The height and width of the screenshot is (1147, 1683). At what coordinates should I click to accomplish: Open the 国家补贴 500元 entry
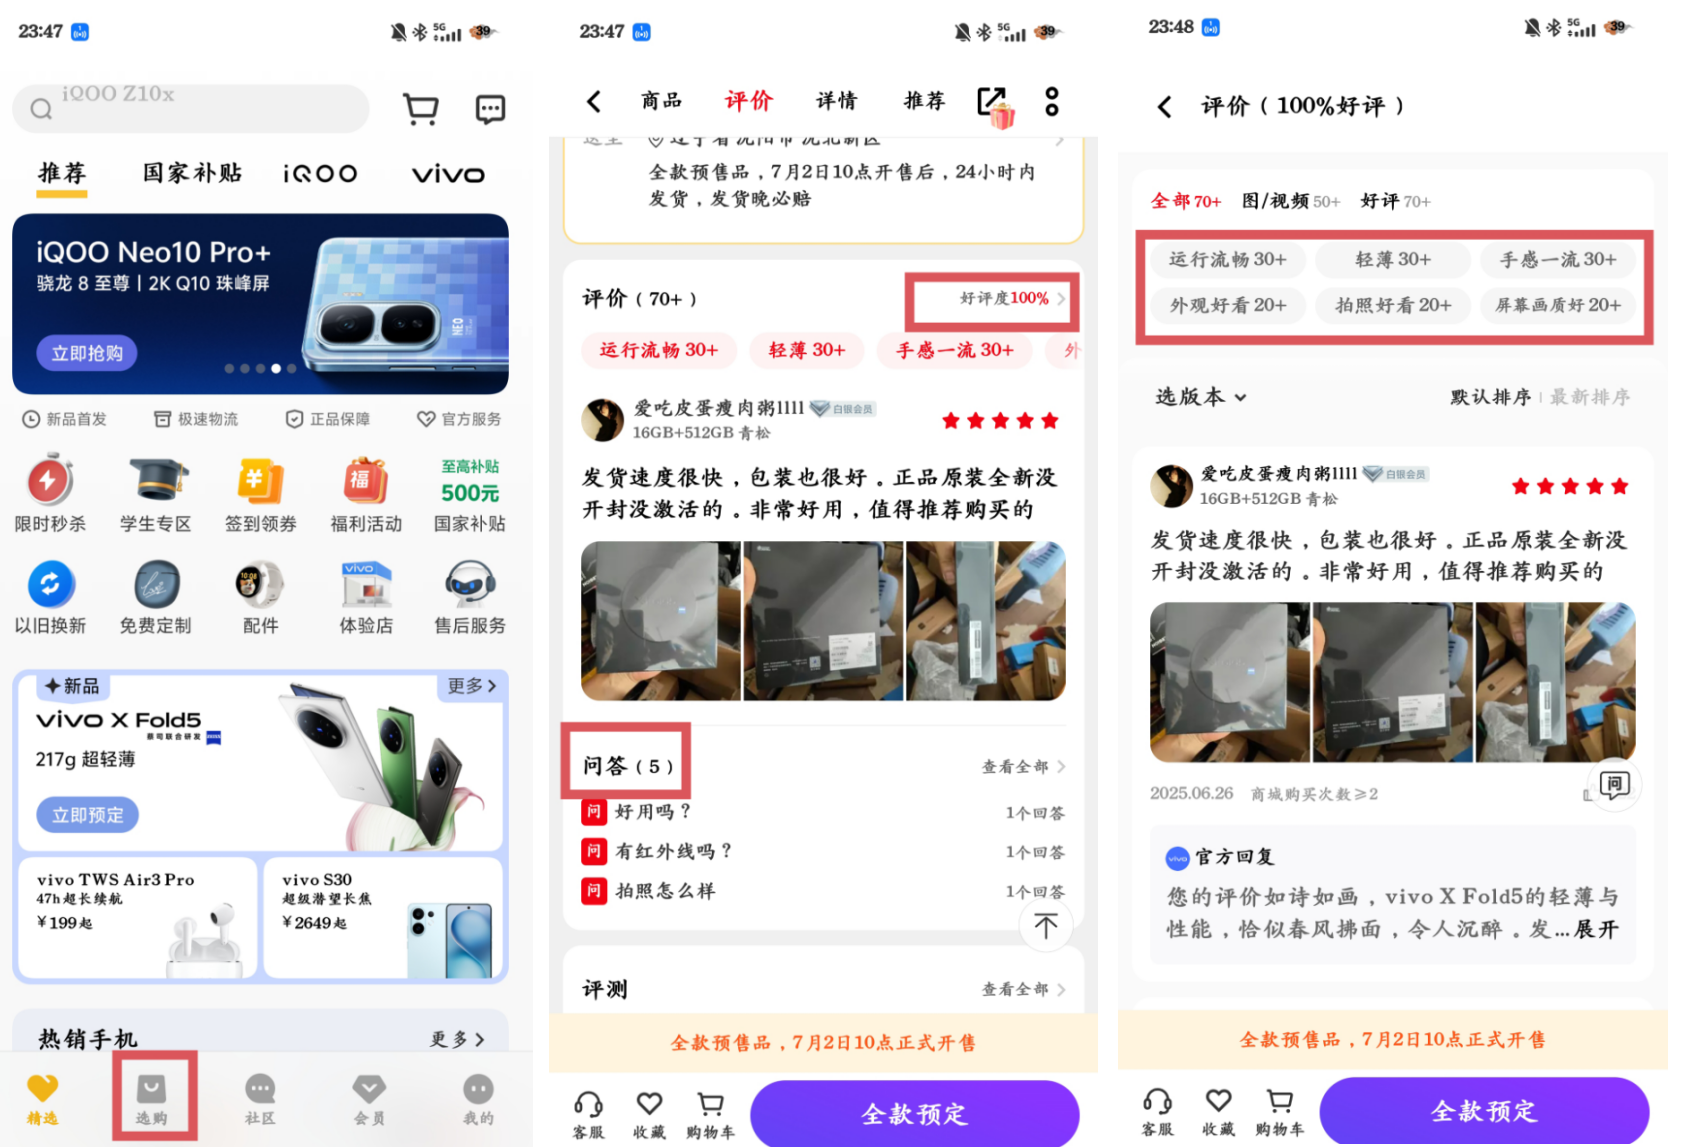470,494
